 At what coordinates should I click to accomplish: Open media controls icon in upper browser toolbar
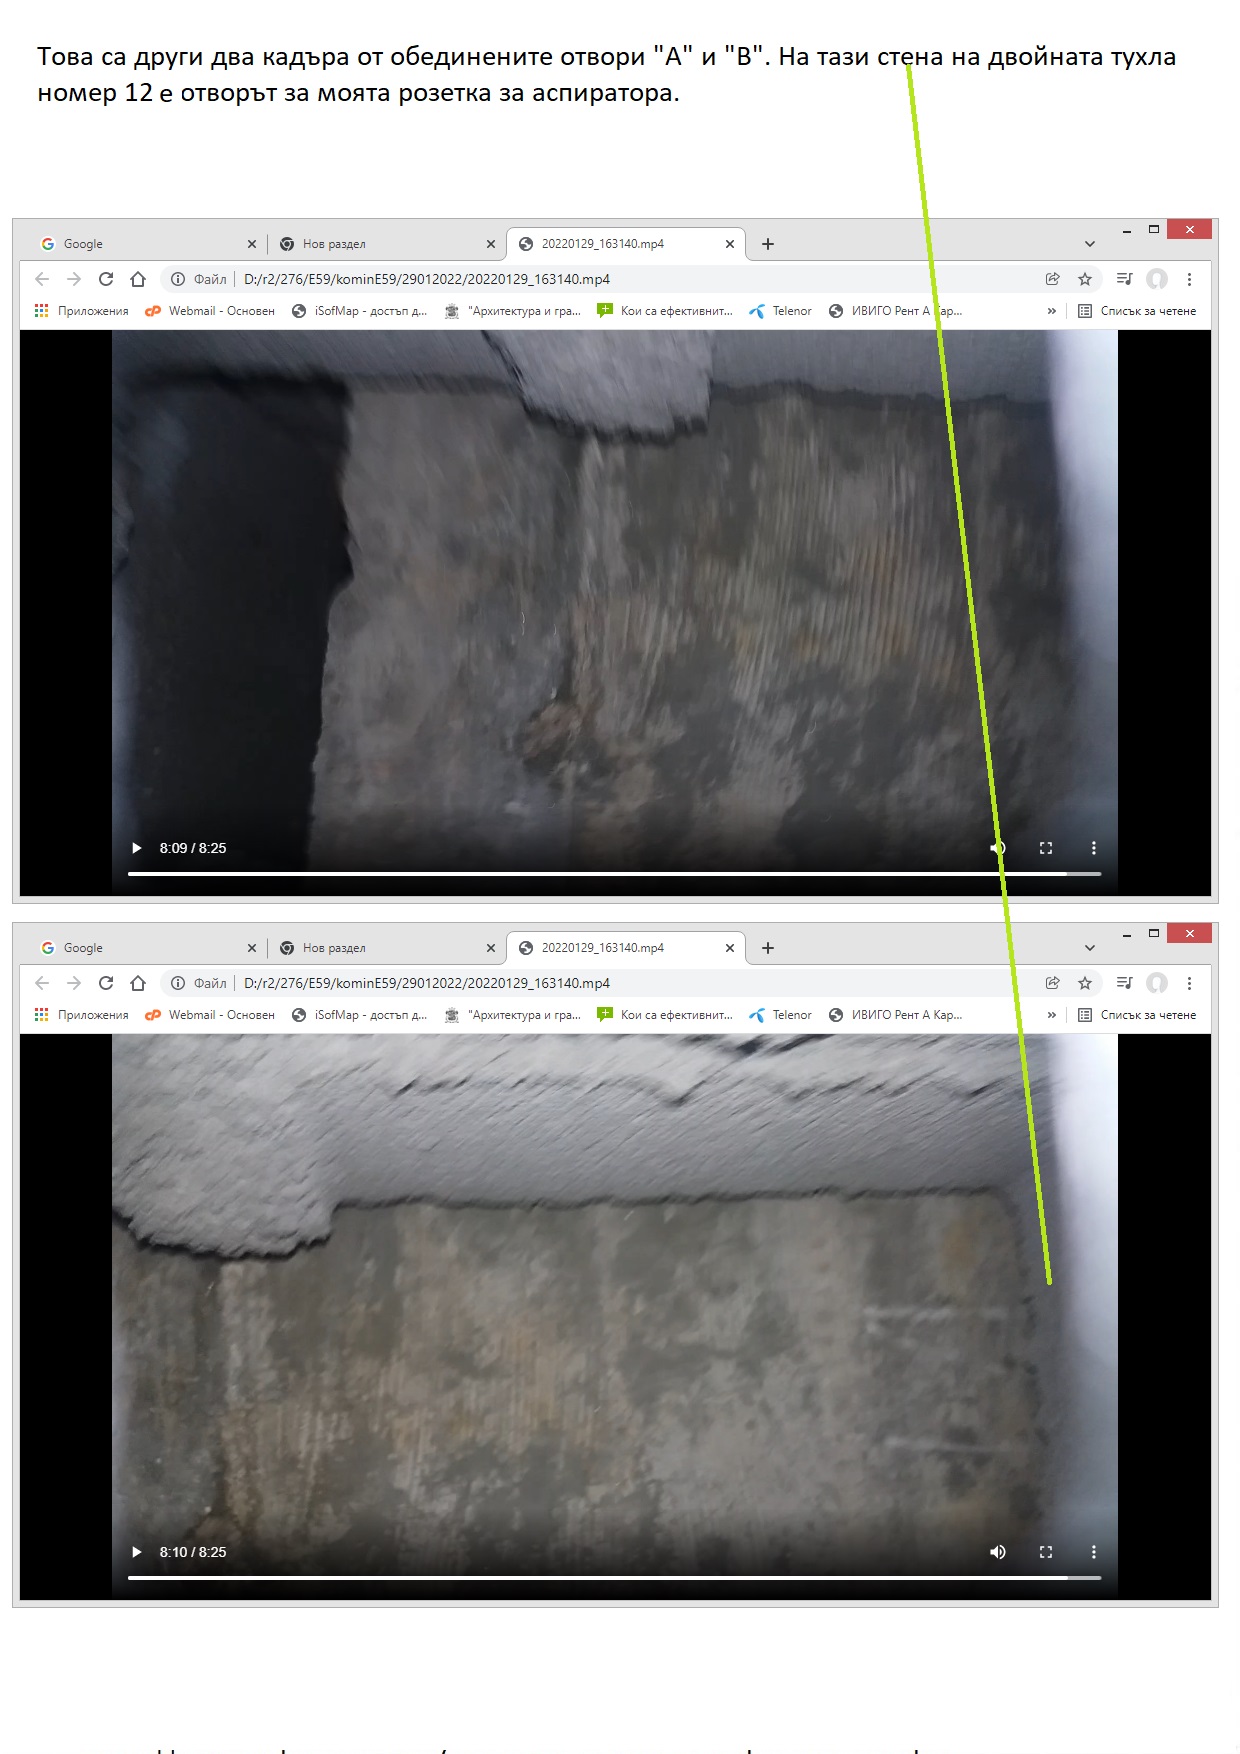[1124, 279]
